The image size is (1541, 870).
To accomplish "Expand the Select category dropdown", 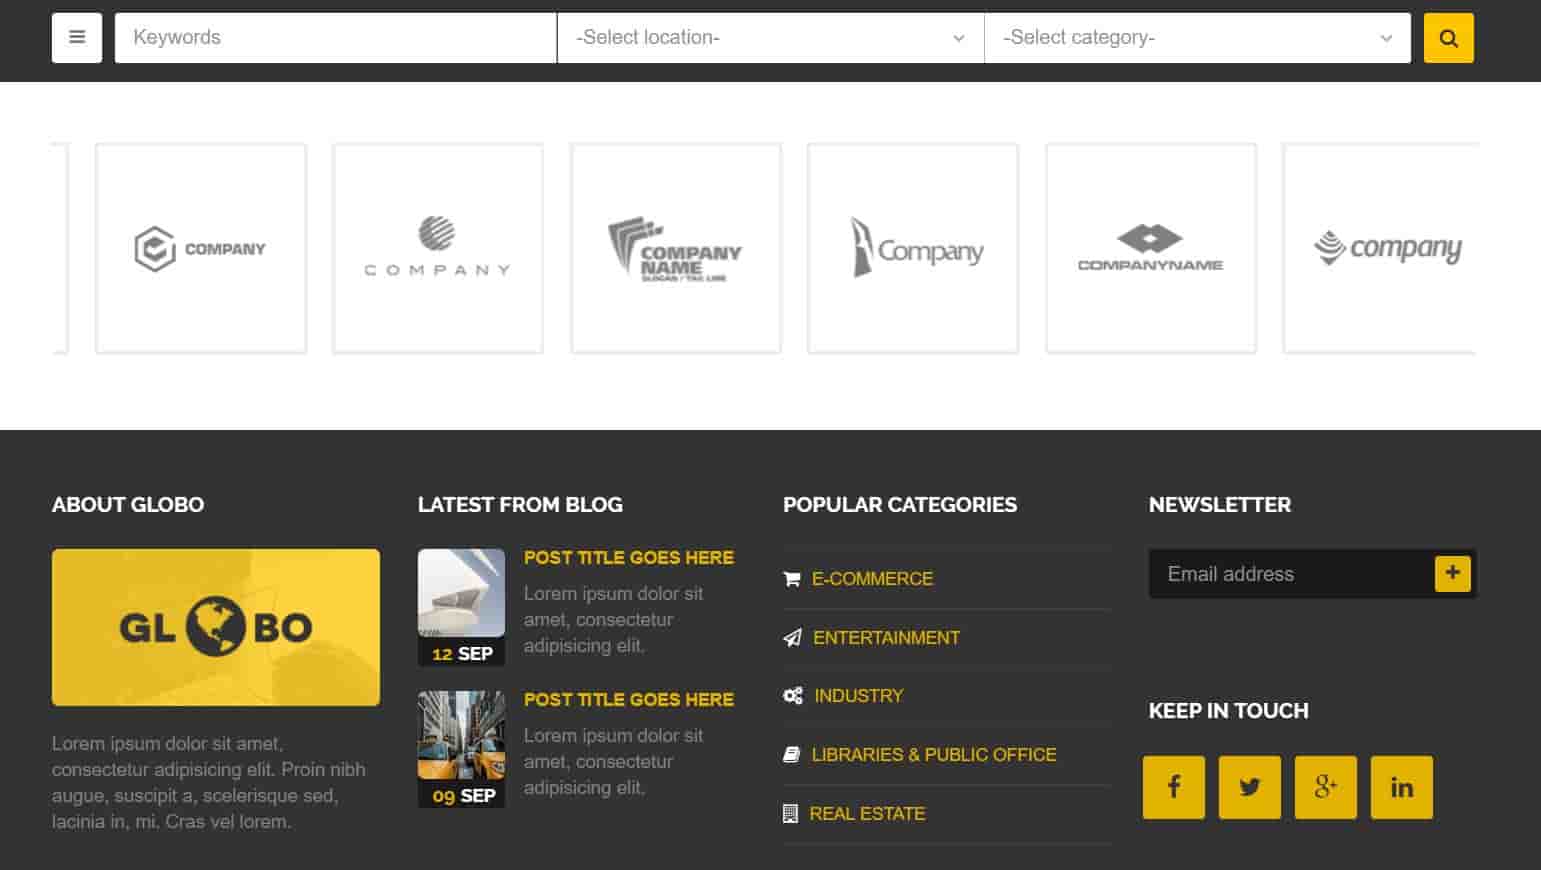I will [1197, 38].
